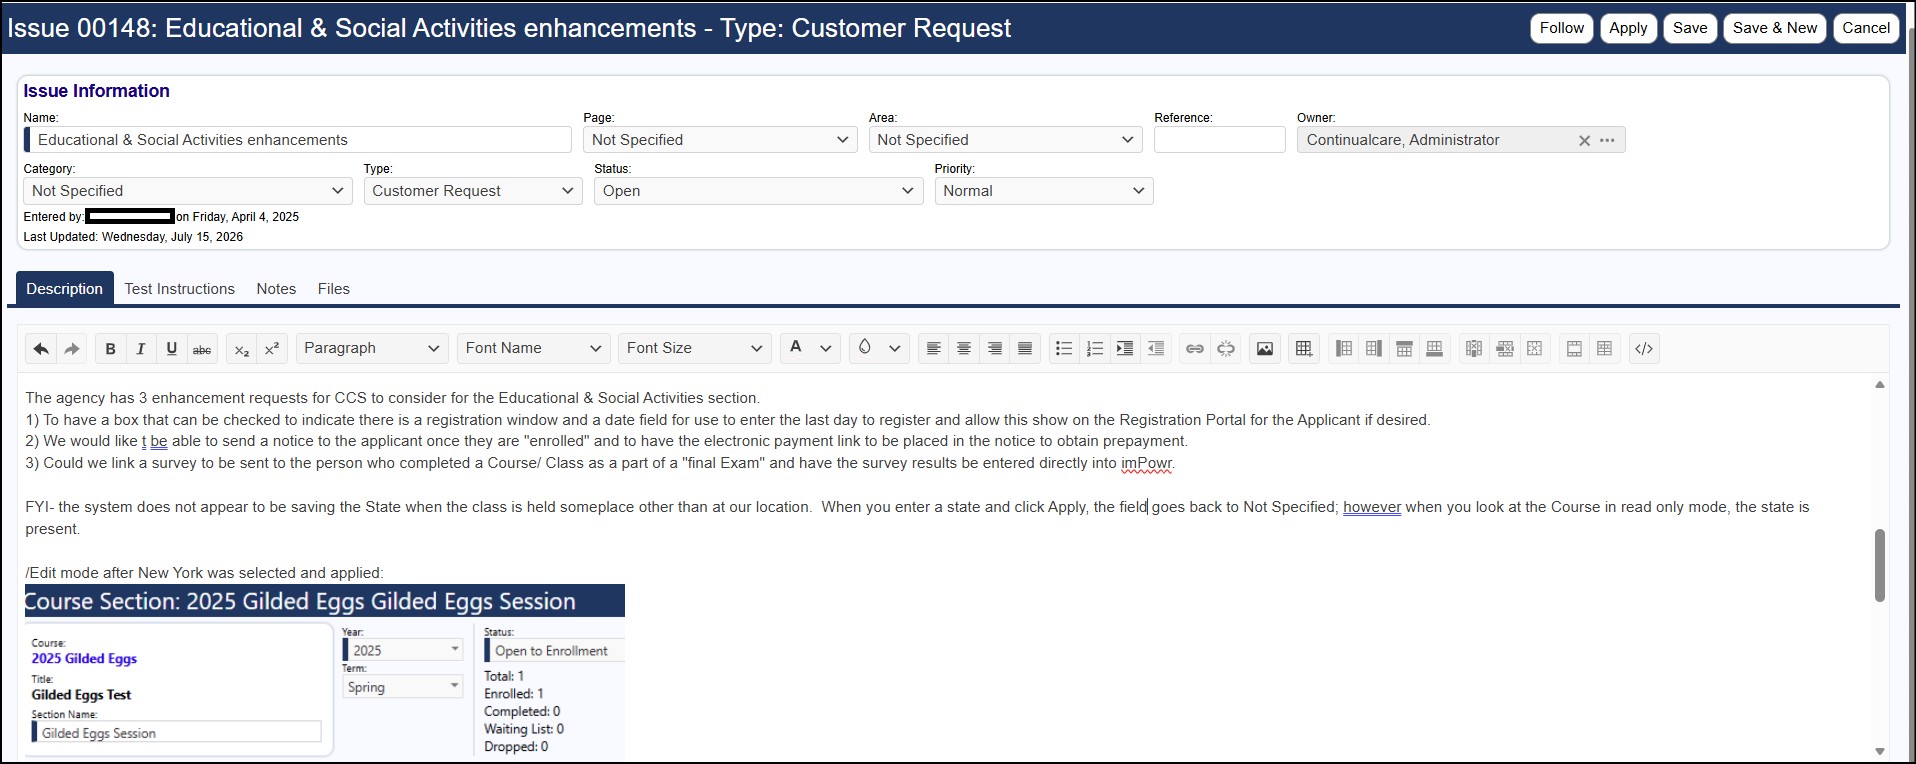This screenshot has height=764, width=1916.
Task: Click the description scrollbar down arrow
Action: (1880, 751)
